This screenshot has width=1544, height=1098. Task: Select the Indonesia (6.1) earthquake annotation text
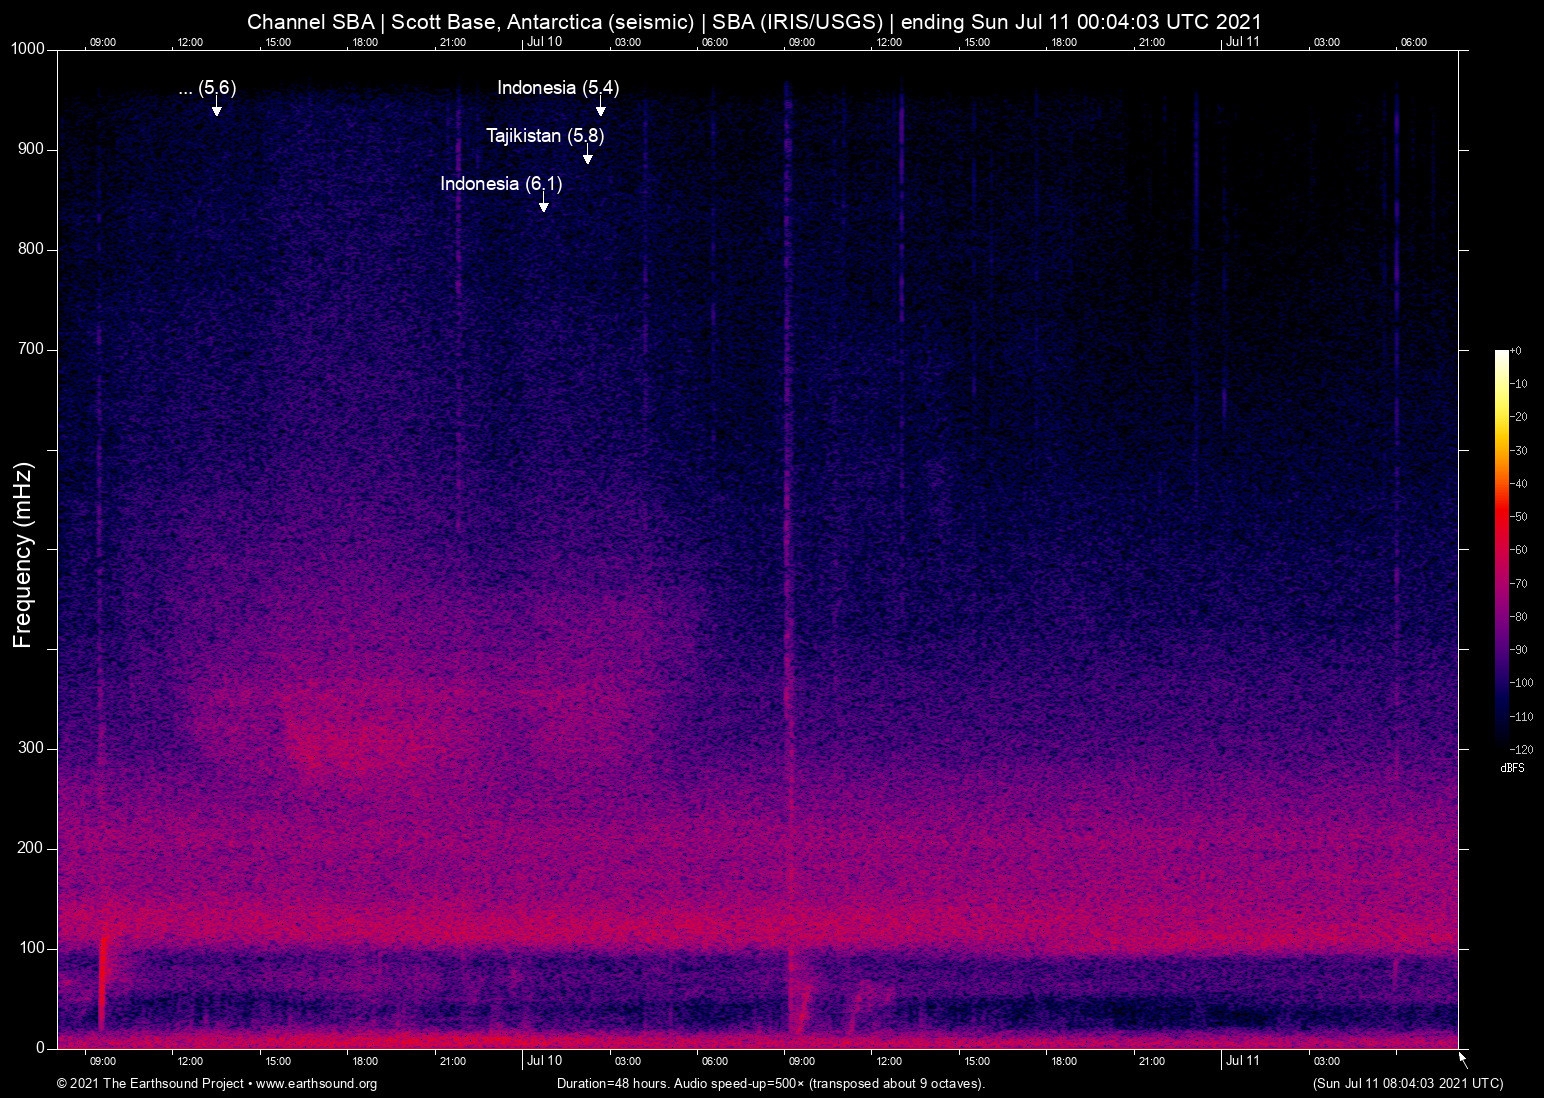[501, 184]
